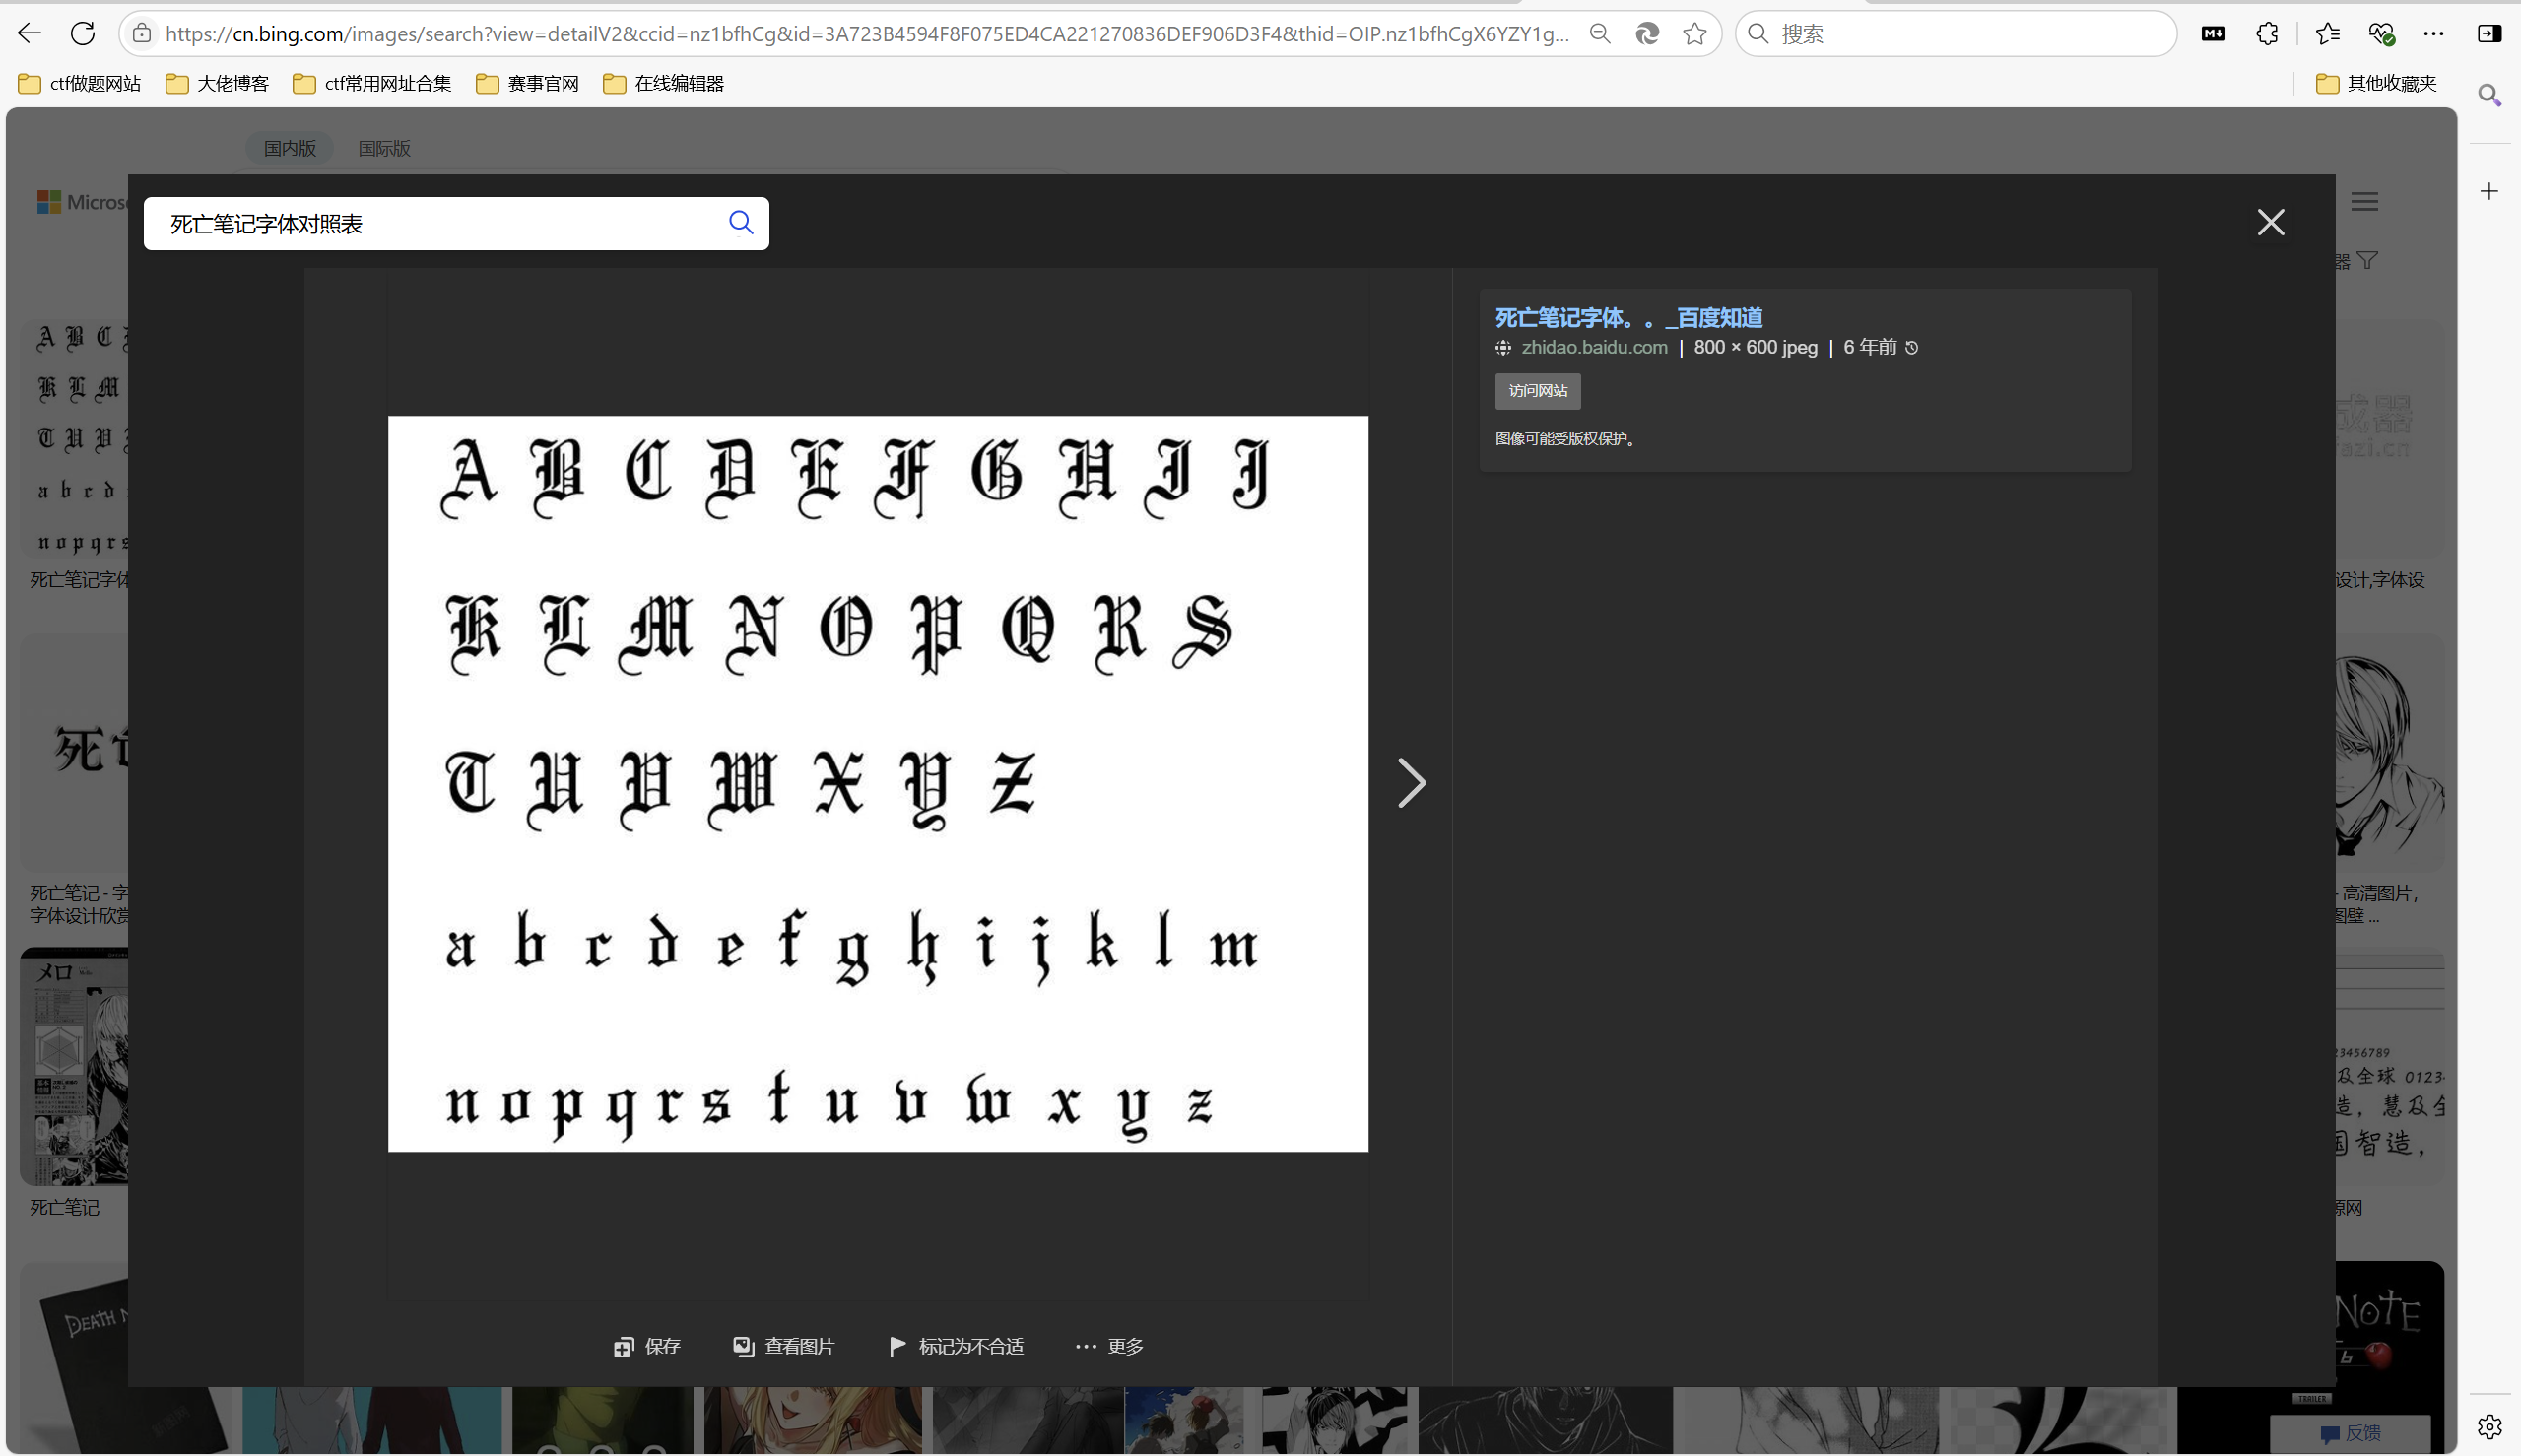Reload the page with the refresh icon
The height and width of the screenshot is (1456, 2521).
tap(82, 33)
